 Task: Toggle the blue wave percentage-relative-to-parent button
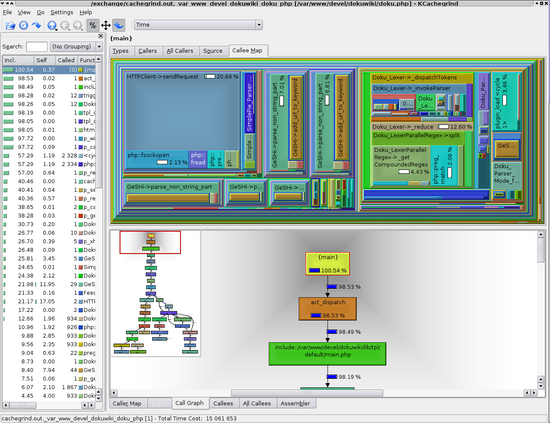click(119, 25)
